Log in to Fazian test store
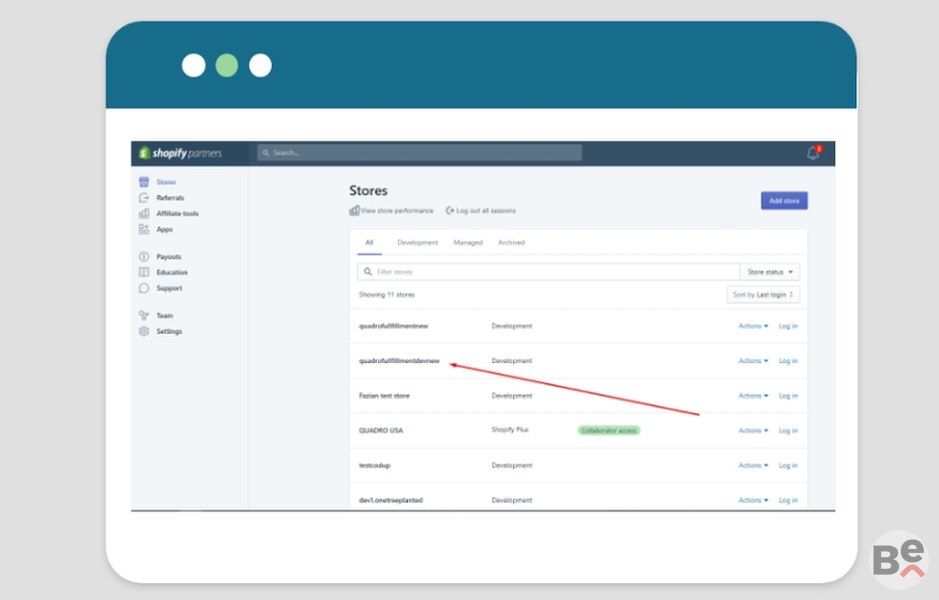Screen dimensions: 939x600 point(788,396)
